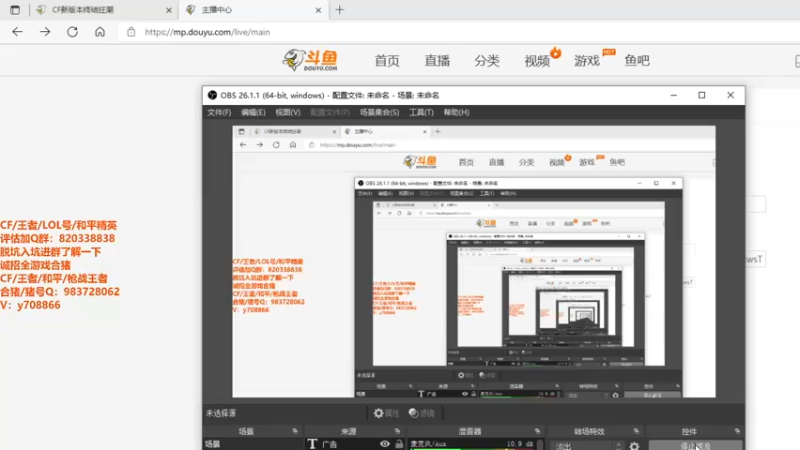
Task: Click the browser forward arrow
Action: (x=45, y=32)
